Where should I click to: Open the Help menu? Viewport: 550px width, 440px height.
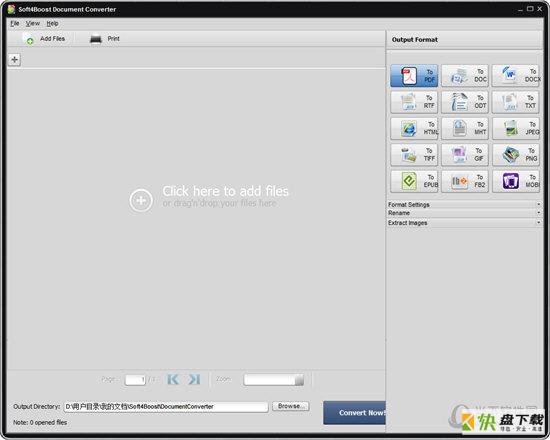coord(52,24)
